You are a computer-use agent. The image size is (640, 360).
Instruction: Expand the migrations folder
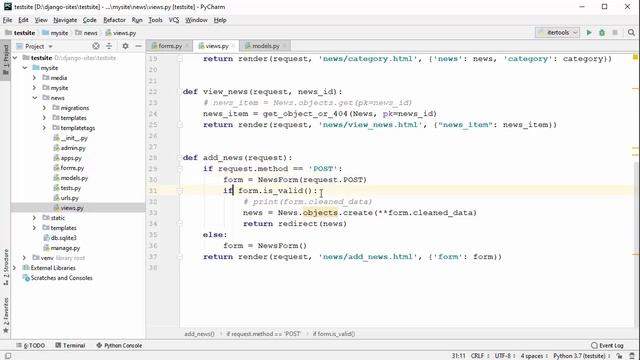click(44, 108)
